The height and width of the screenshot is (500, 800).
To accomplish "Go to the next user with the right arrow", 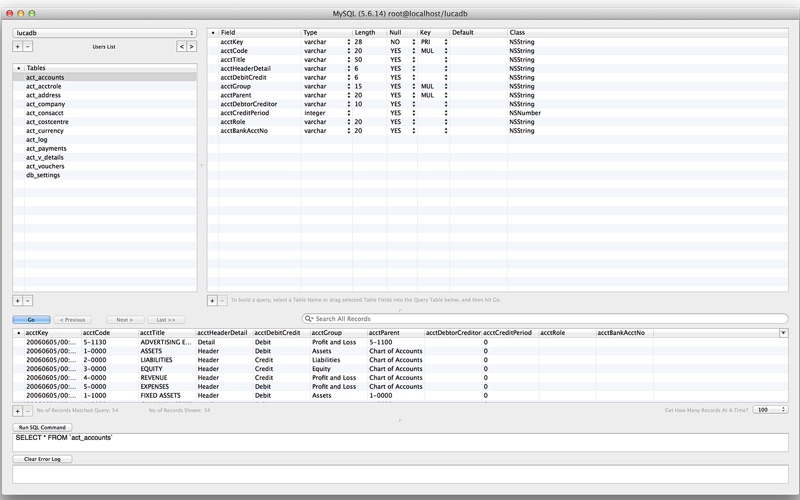I will pyautogui.click(x=191, y=46).
